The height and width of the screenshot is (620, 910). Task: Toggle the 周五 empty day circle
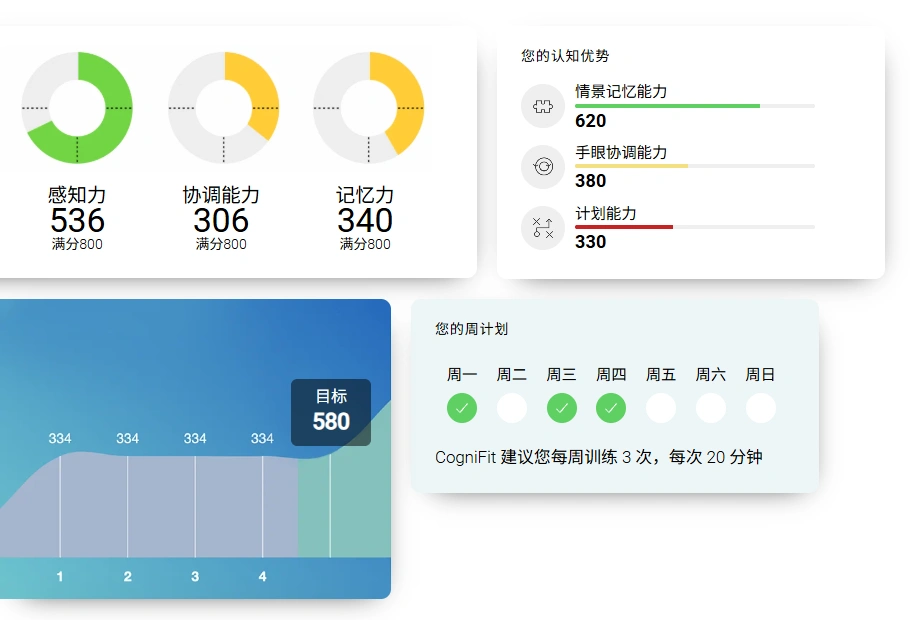point(661,408)
